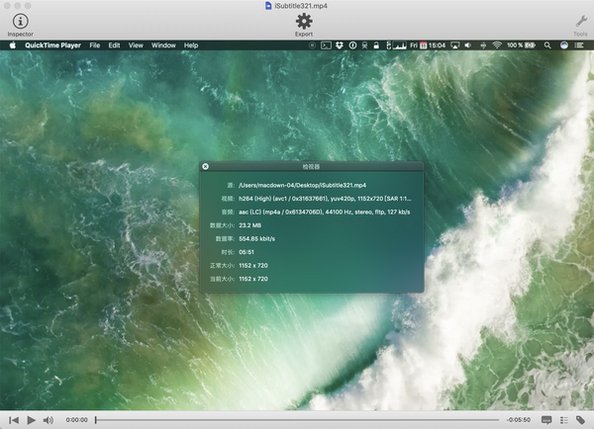The height and width of the screenshot is (429, 594).
Task: Click the clock showing 15:04
Action: (437, 45)
